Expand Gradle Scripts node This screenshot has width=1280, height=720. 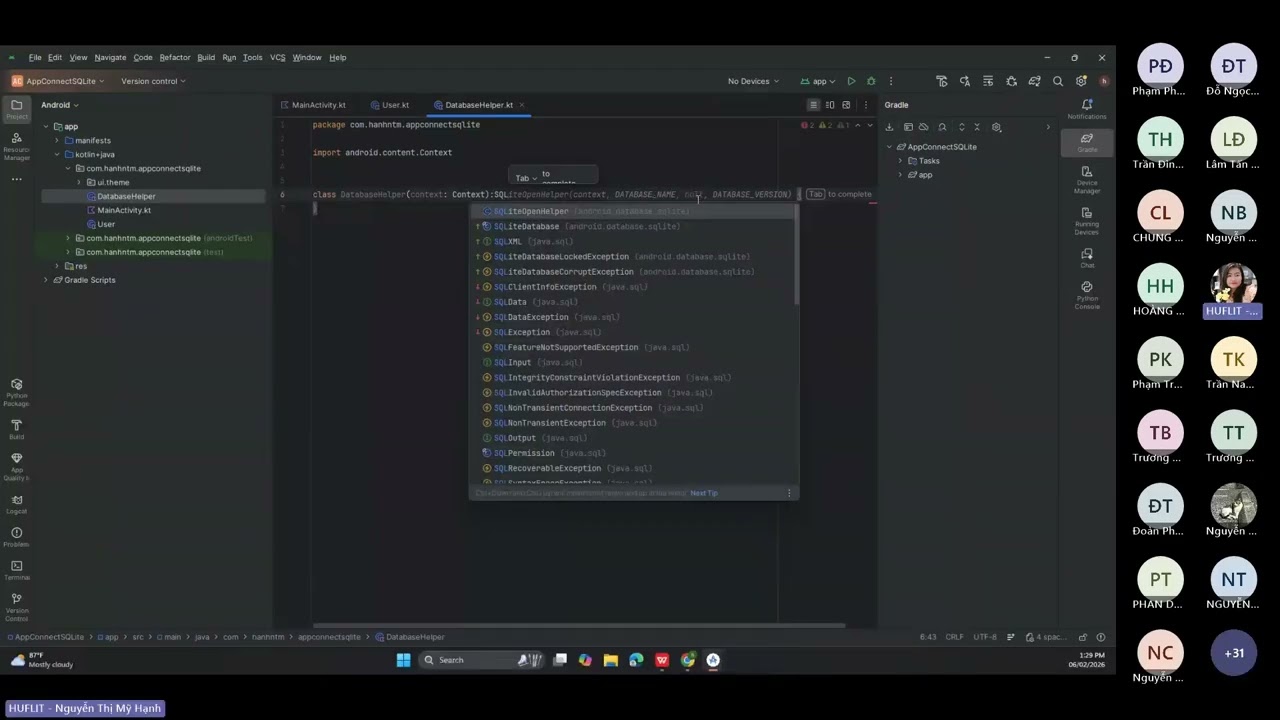45,280
